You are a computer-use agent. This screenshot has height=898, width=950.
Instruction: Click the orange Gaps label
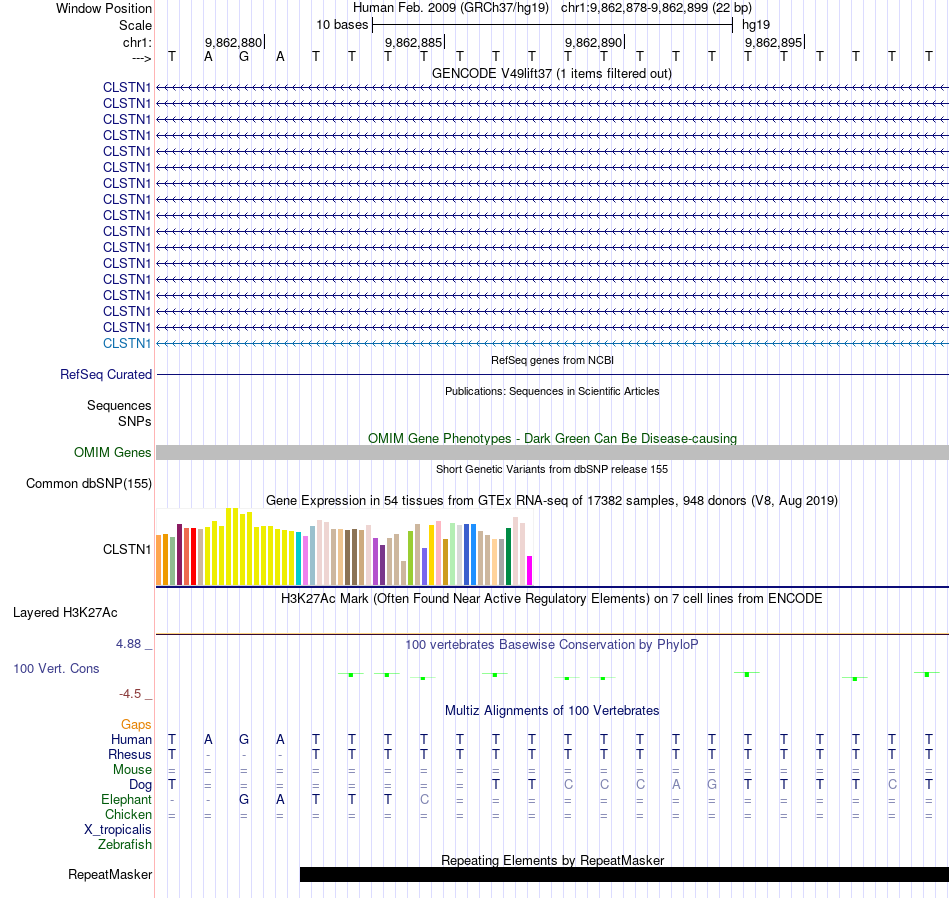pos(136,725)
